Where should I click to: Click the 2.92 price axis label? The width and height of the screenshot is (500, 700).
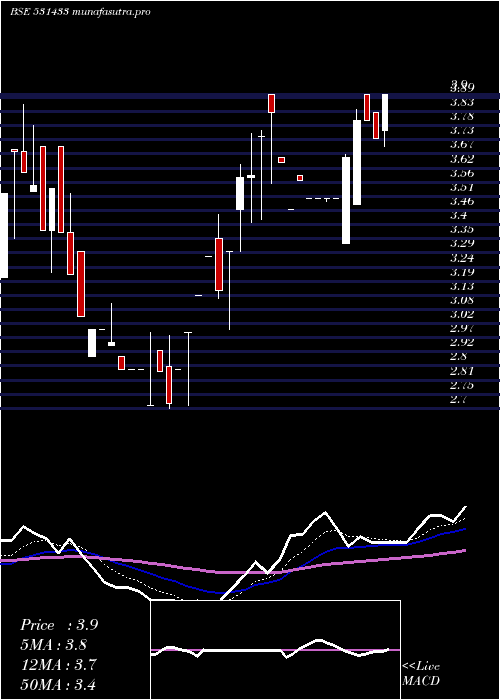pos(462,342)
